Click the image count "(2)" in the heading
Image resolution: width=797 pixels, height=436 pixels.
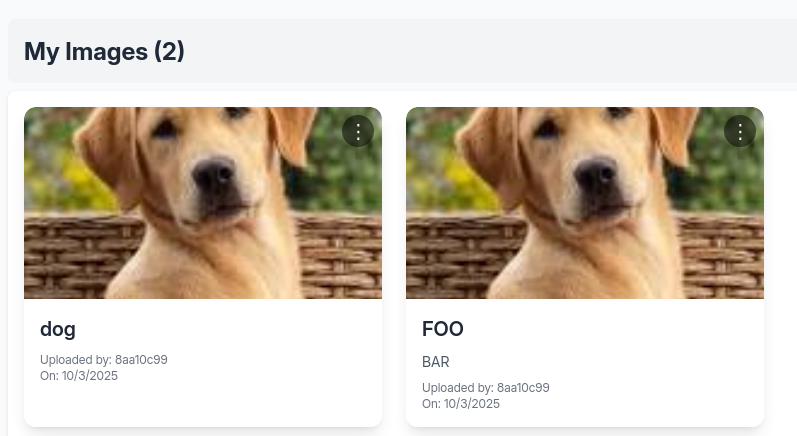point(169,52)
